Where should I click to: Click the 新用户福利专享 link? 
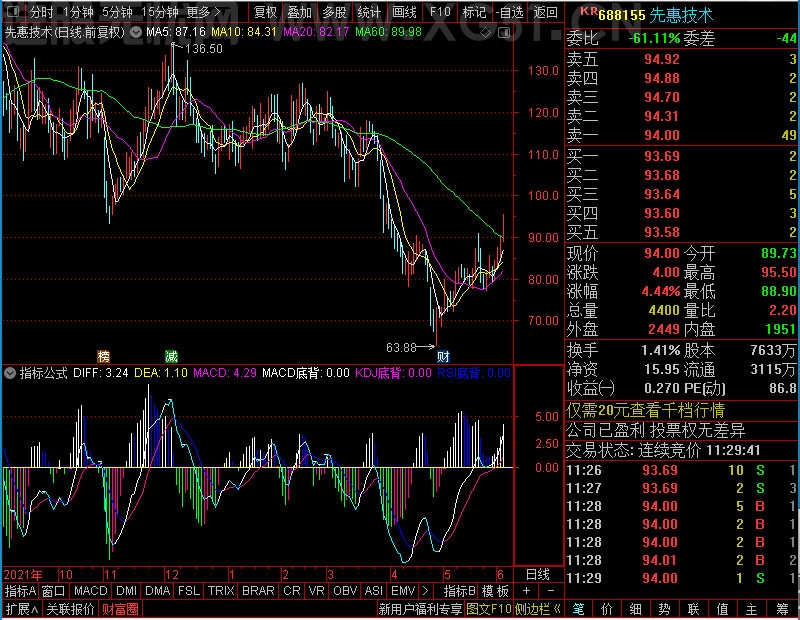coord(420,609)
